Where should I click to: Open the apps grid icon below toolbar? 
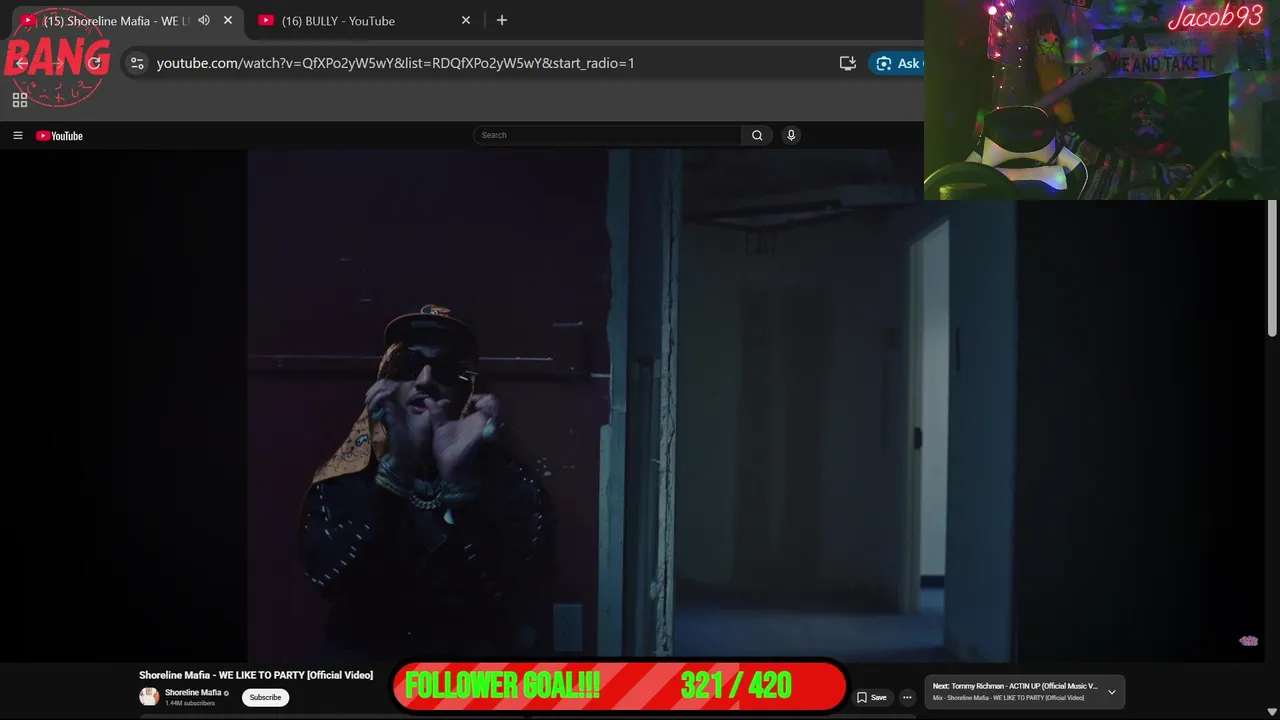click(19, 100)
